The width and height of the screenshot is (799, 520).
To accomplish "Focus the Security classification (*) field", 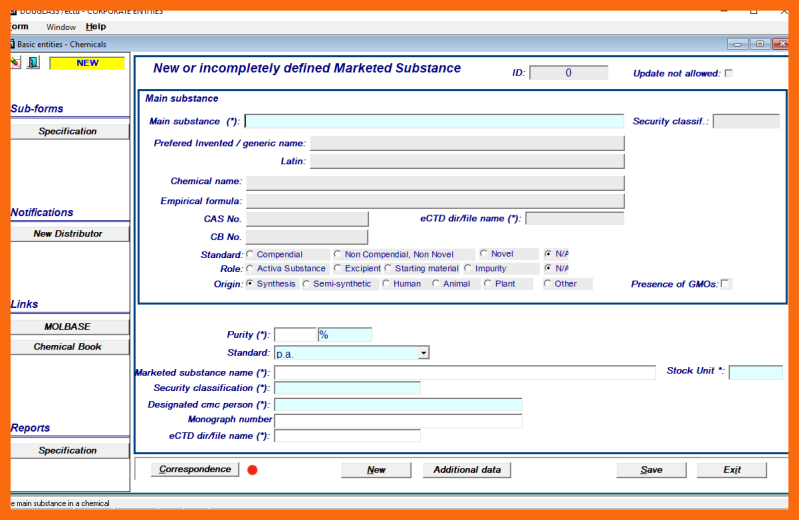I will point(348,388).
